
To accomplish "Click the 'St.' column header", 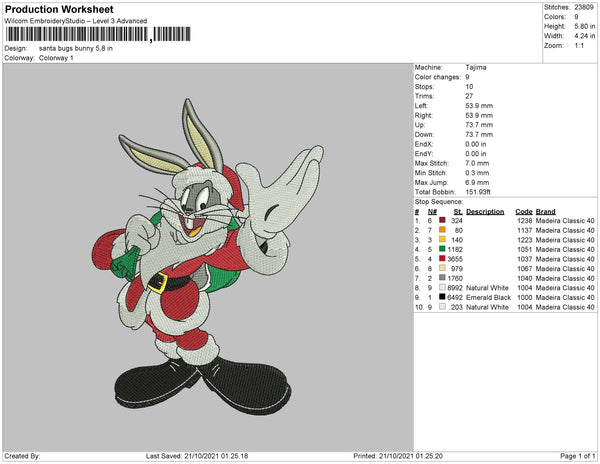I will pyautogui.click(x=458, y=212).
